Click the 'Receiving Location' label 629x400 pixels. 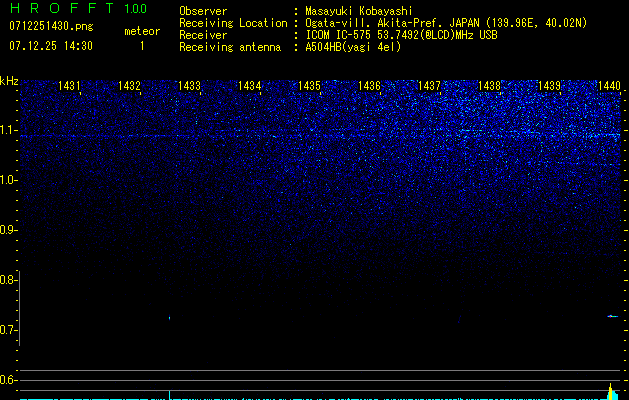233,23
